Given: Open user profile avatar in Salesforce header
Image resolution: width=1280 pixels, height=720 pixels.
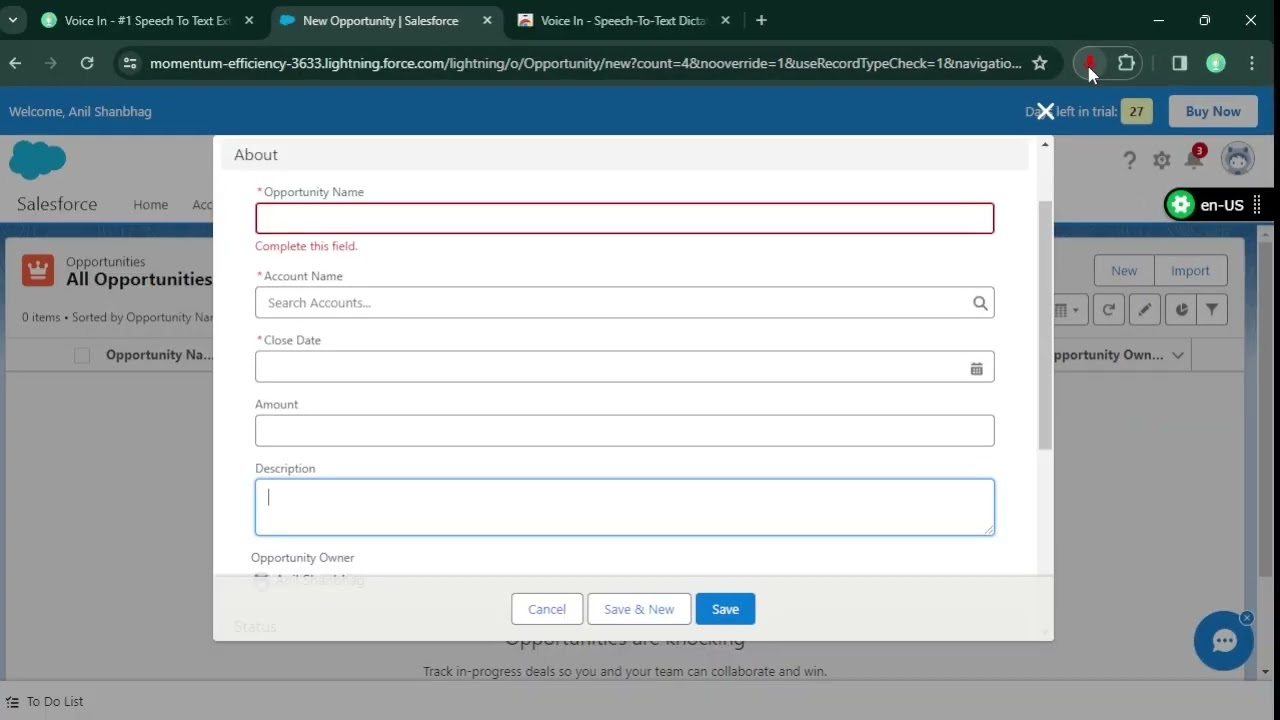Looking at the screenshot, I should pos(1238,158).
